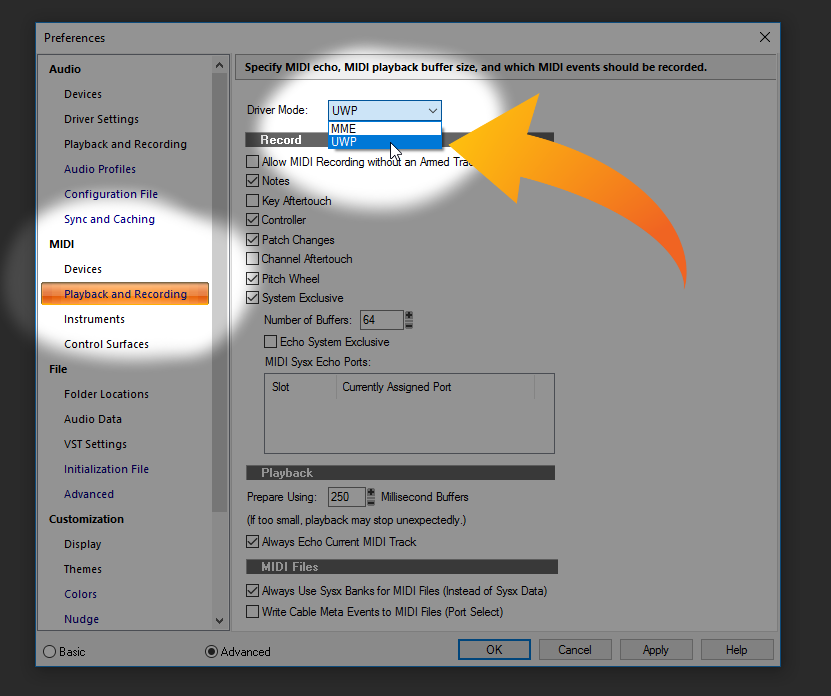The width and height of the screenshot is (831, 696).
Task: Click the Number of Buffers spinner arrows
Action: tap(408, 320)
